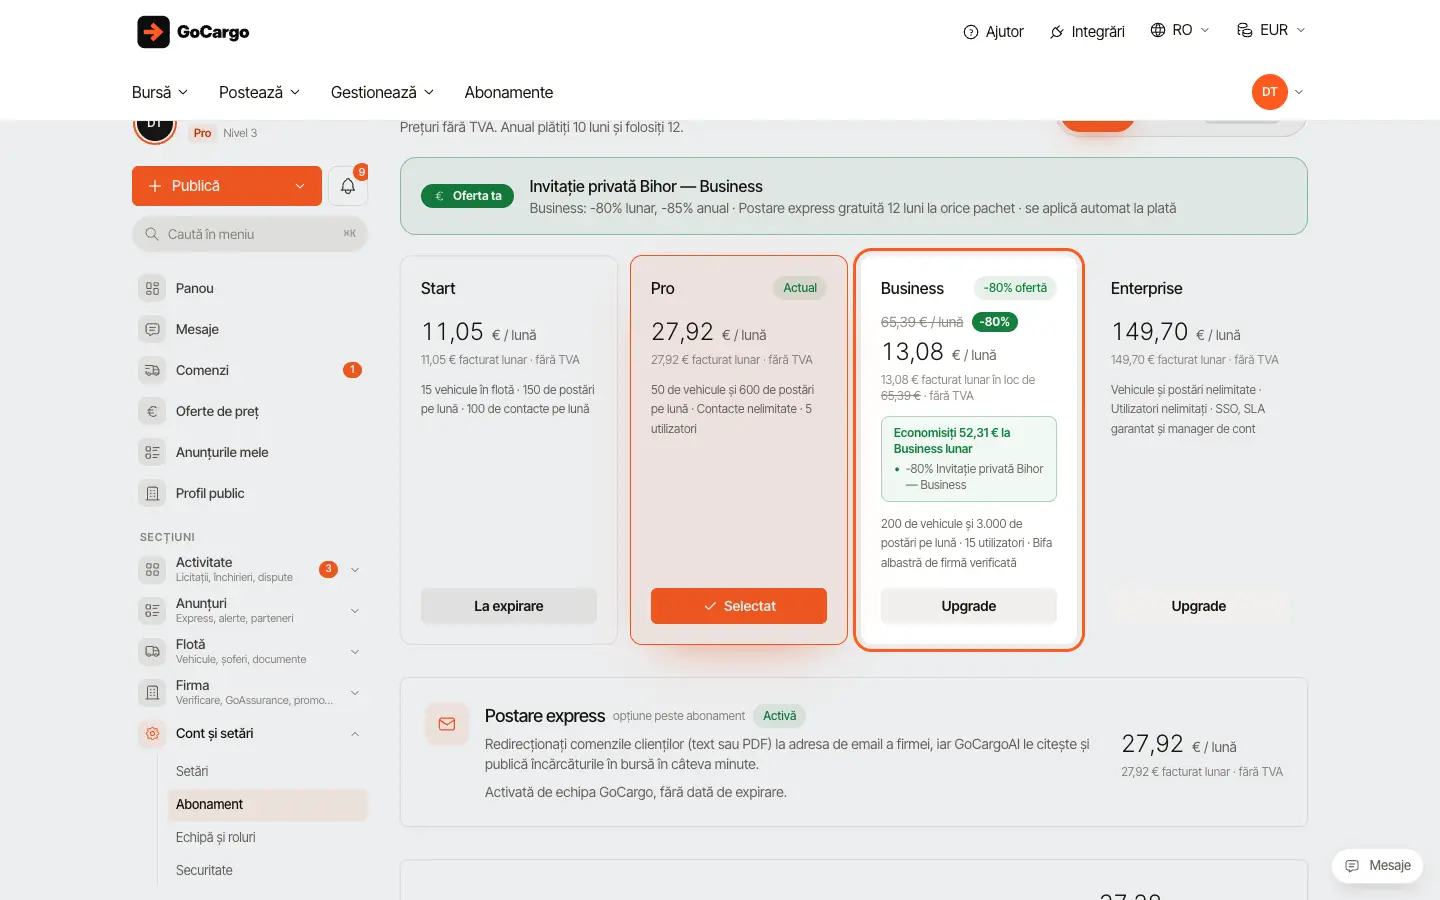Click the globe language icon
Viewport: 1440px width, 900px height.
click(1158, 30)
